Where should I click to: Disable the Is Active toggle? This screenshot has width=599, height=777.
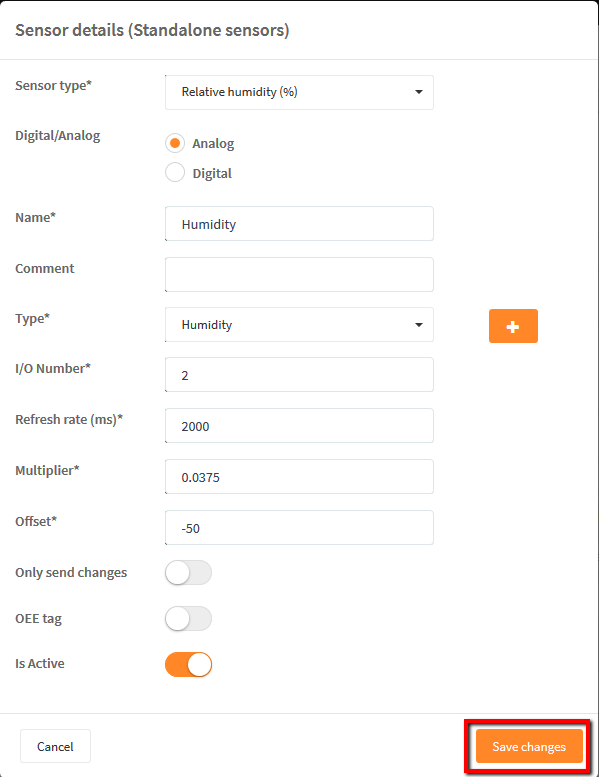pos(188,665)
